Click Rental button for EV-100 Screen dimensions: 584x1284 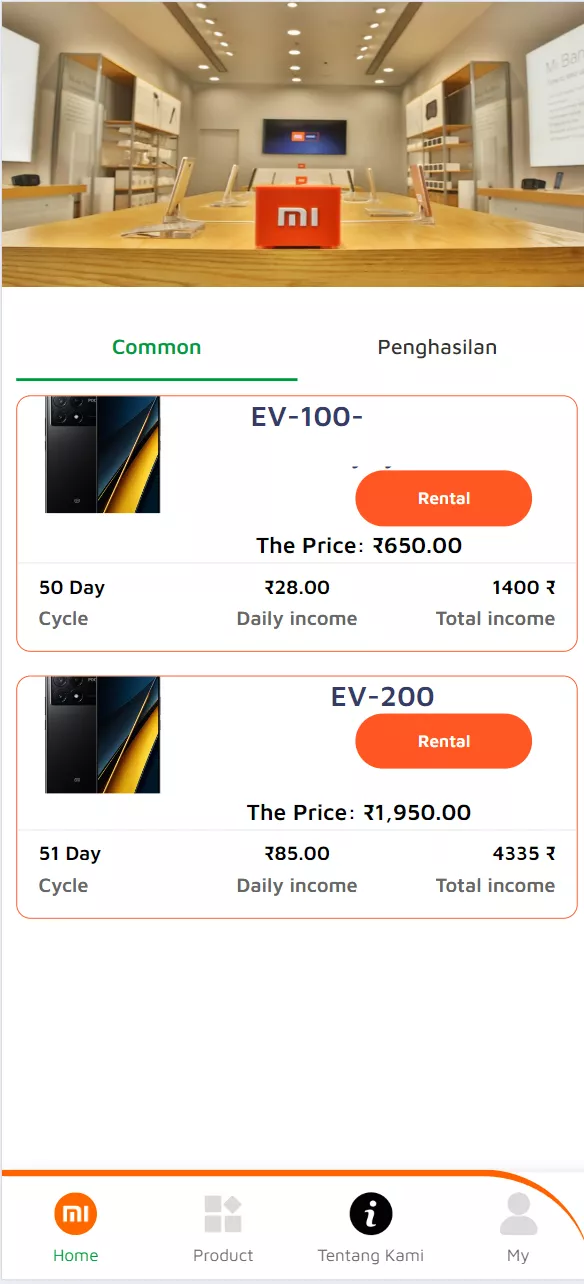coord(444,498)
